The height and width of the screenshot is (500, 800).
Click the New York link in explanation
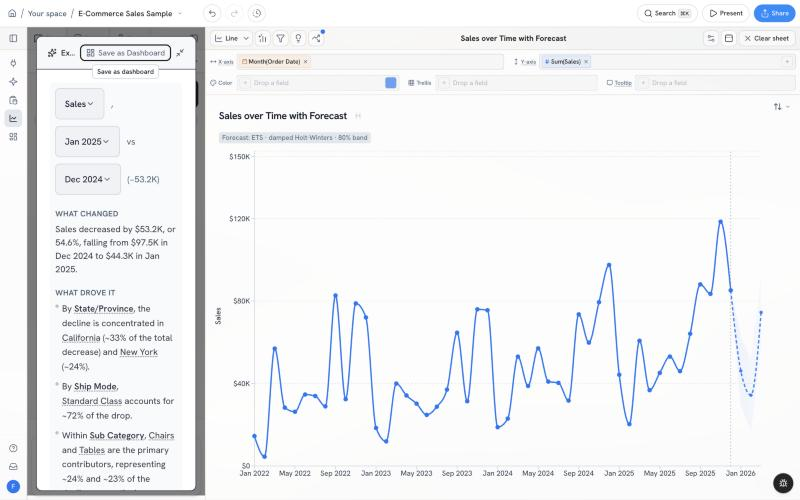point(139,352)
